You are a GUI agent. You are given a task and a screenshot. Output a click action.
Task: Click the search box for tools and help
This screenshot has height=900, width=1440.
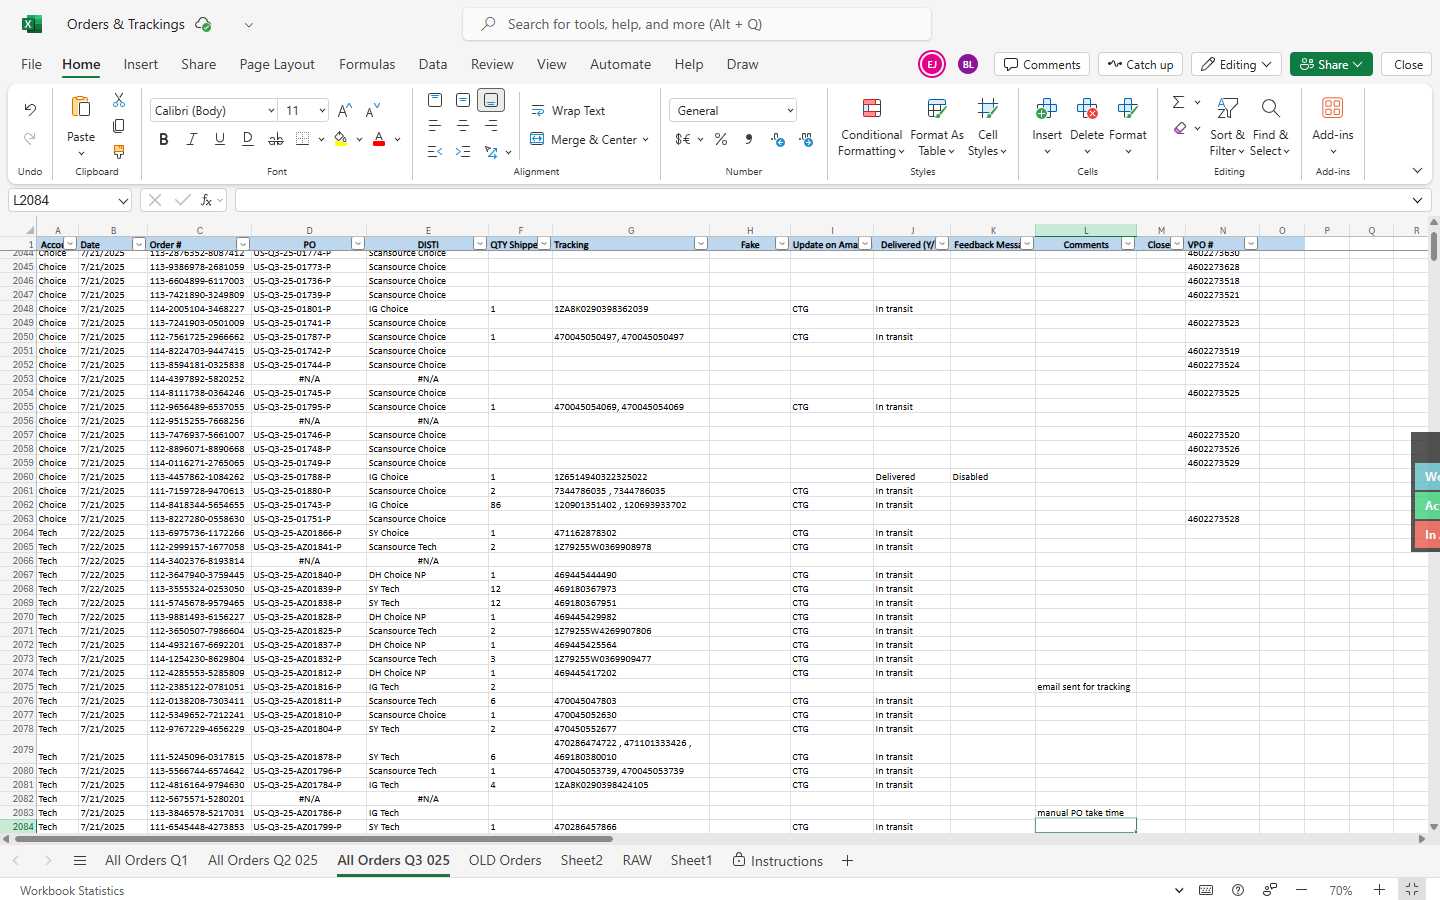point(697,24)
